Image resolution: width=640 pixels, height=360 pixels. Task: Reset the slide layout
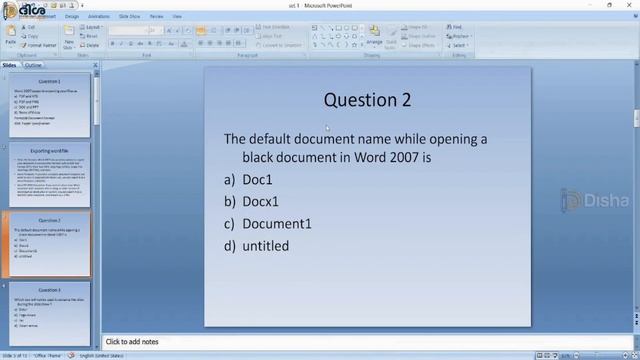pos(89,36)
